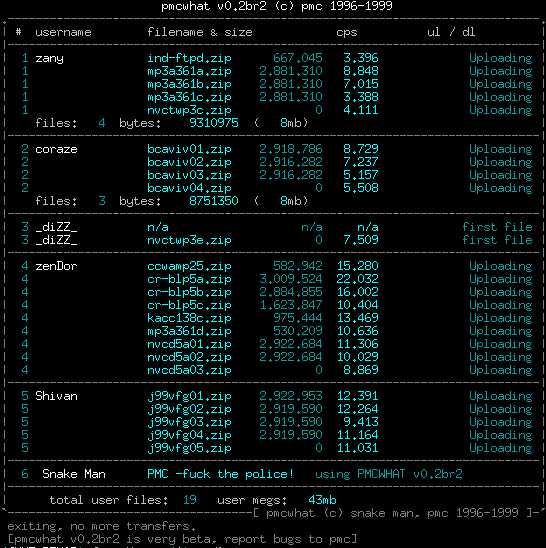Select mp3a361c.zip in zany's list
The height and width of the screenshot is (548, 546).
coord(189,97)
